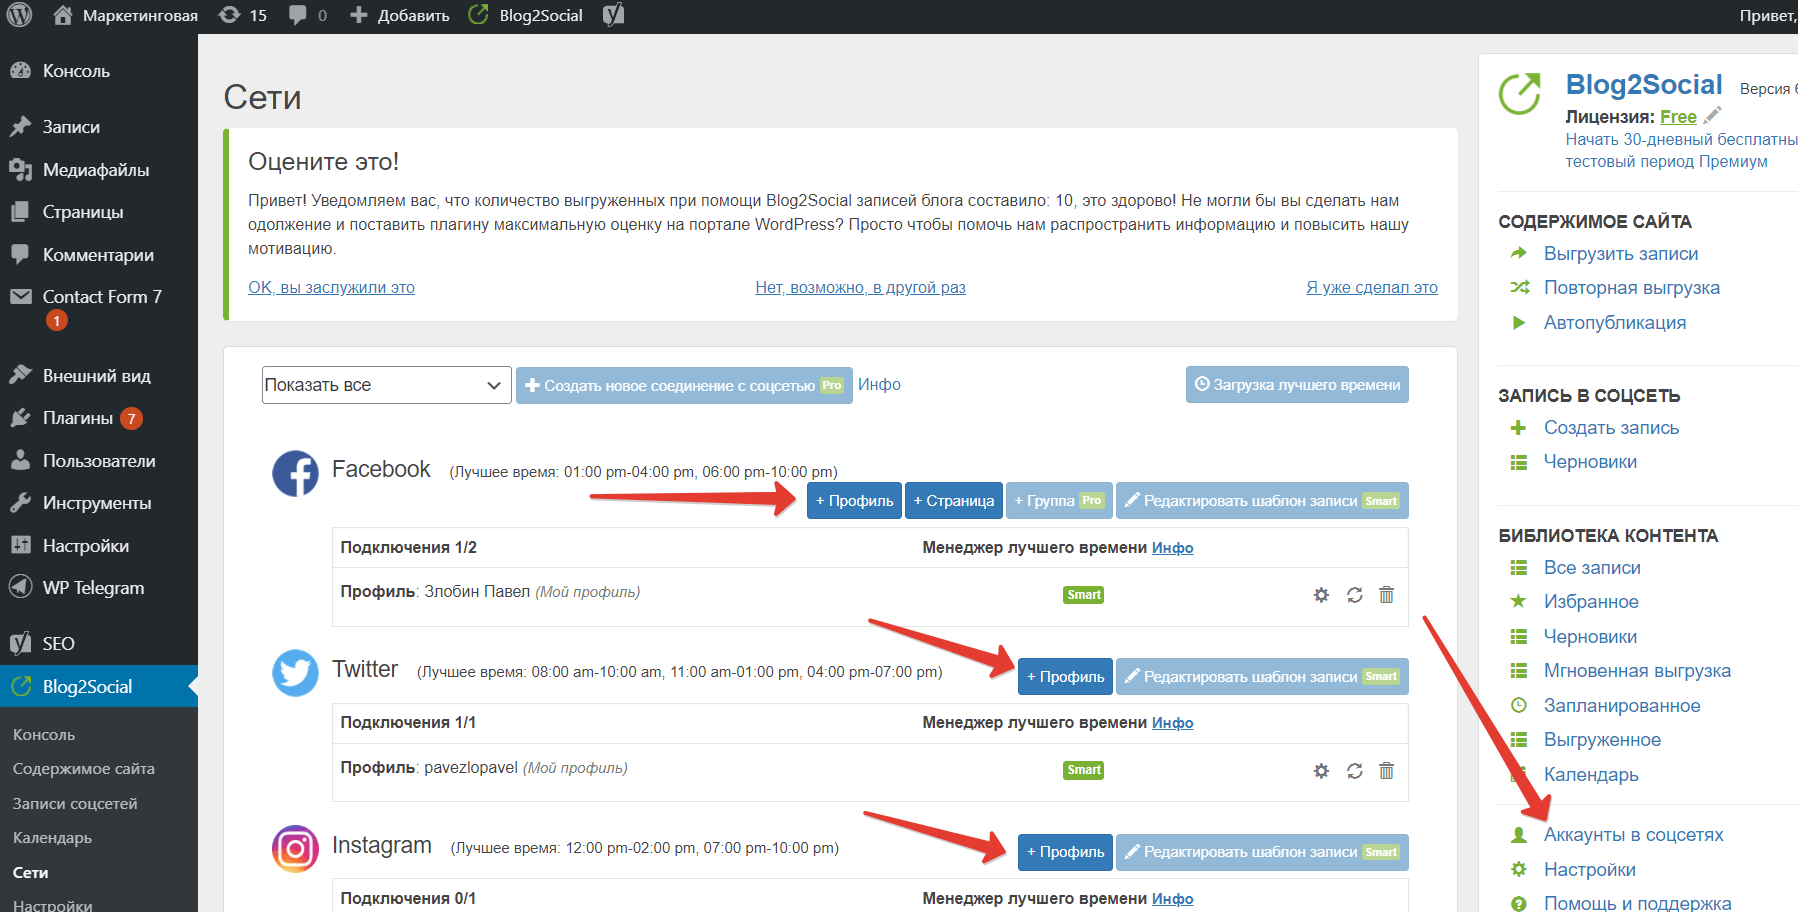The image size is (1798, 912).
Task: Expand the Показать все filter dropdown
Action: pos(387,385)
